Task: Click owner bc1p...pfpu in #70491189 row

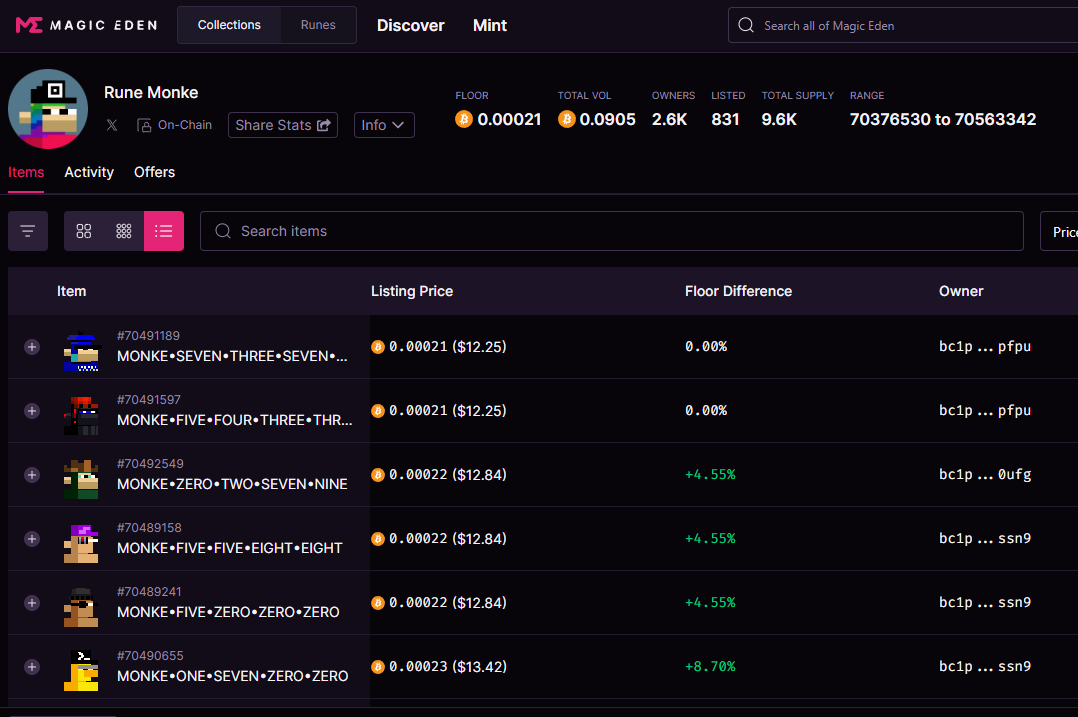Action: pyautogui.click(x=984, y=346)
